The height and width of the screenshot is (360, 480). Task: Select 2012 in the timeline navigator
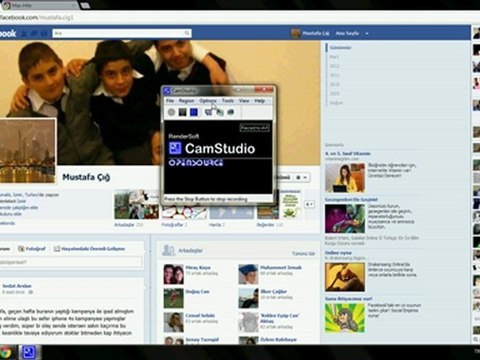tap(334, 66)
